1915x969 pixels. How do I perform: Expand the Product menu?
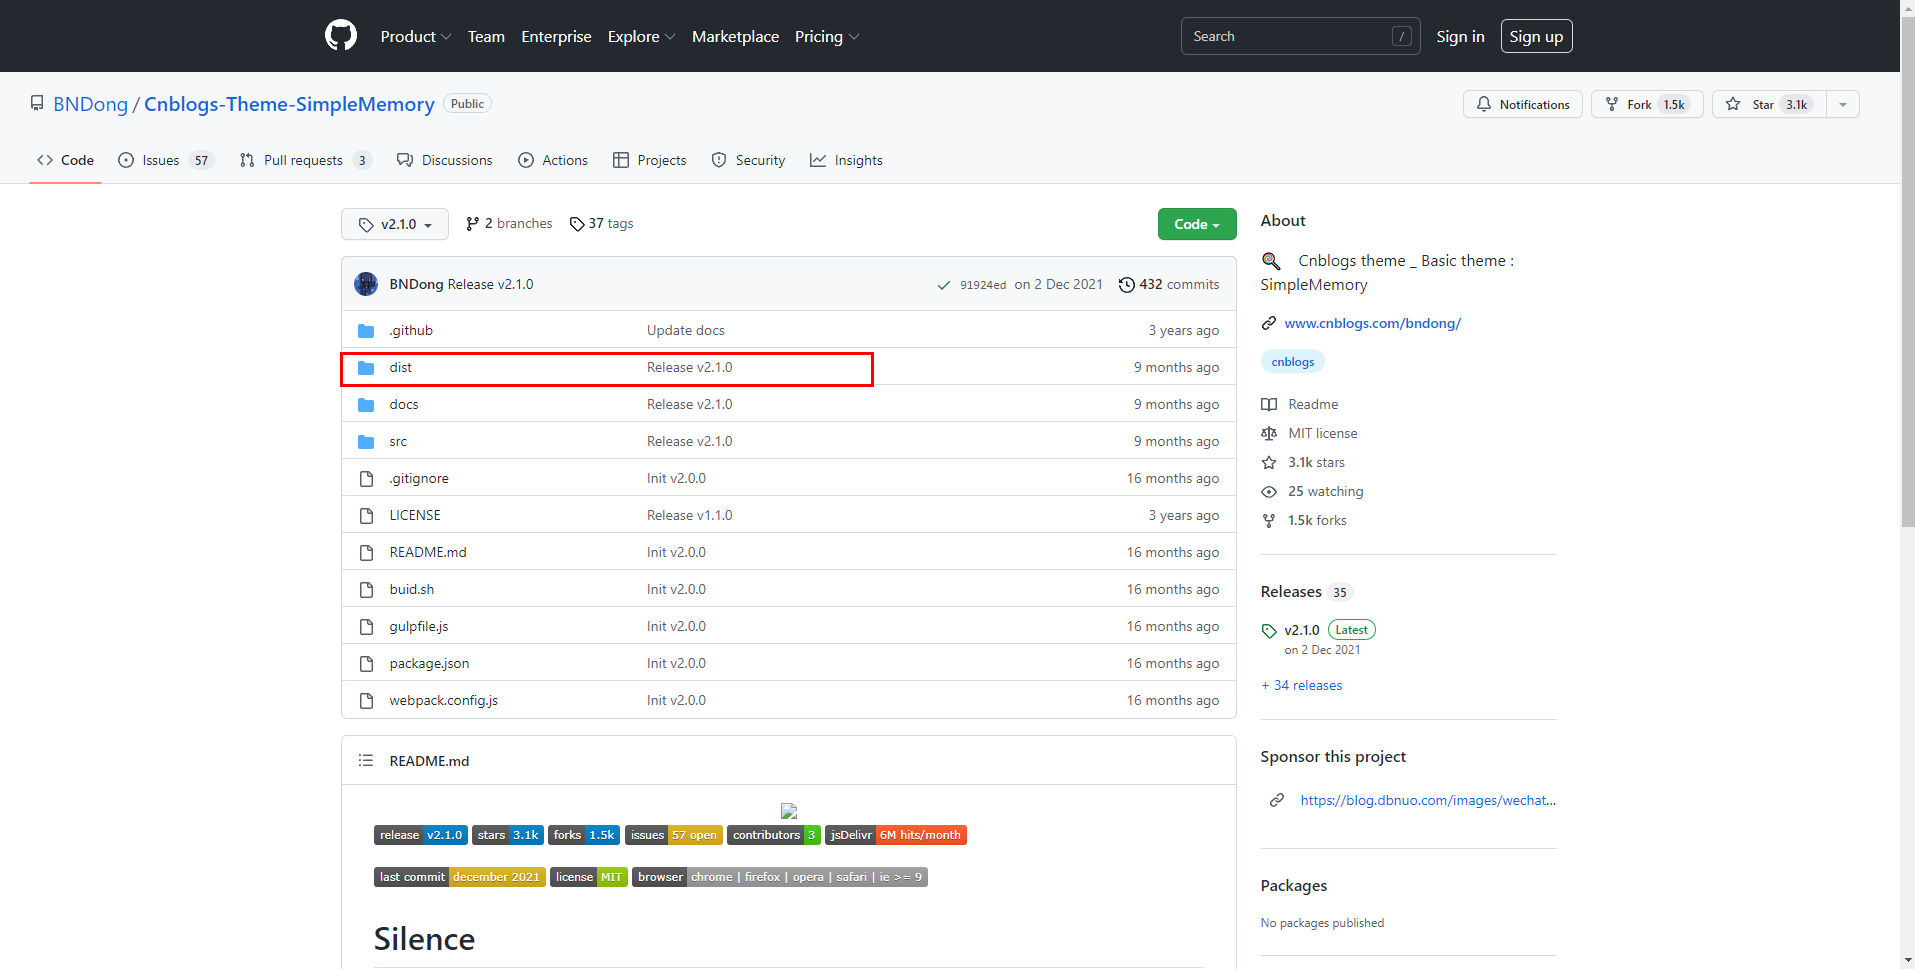pos(416,36)
